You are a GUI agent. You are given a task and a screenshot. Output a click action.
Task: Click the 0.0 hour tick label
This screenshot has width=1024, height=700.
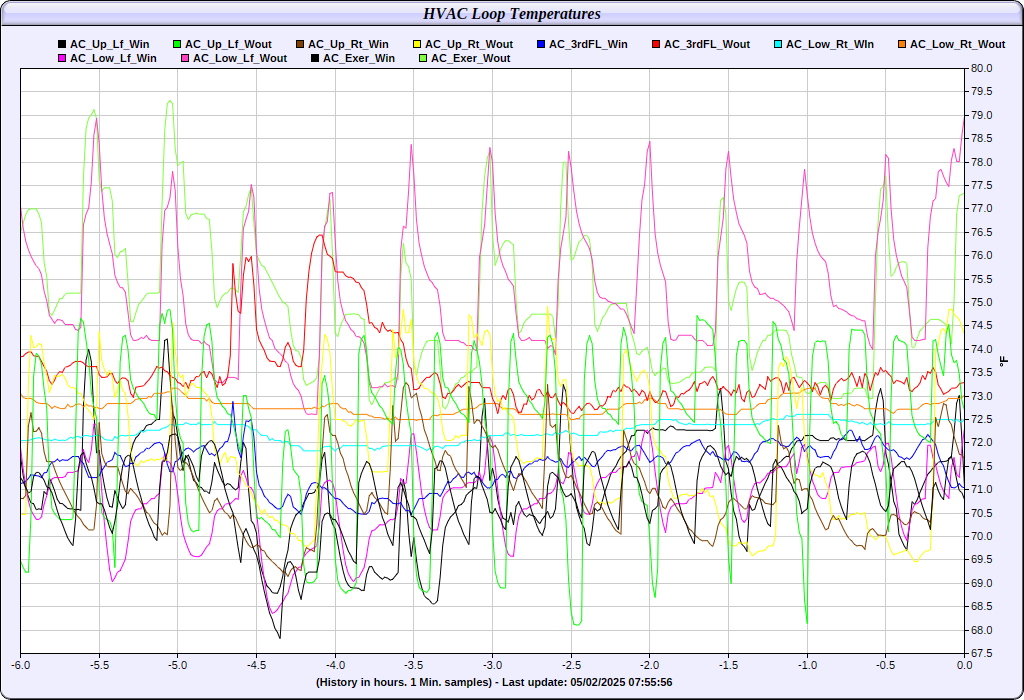(x=965, y=665)
